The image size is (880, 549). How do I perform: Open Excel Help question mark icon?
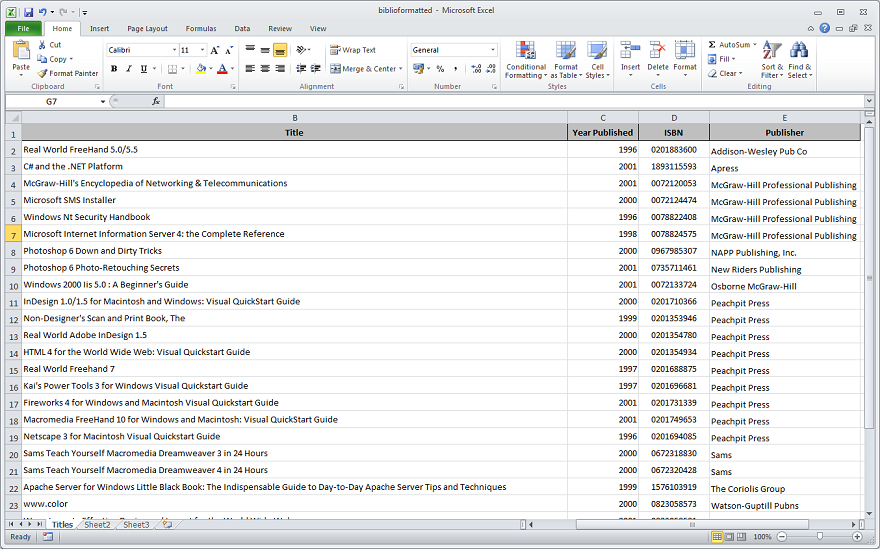point(824,28)
